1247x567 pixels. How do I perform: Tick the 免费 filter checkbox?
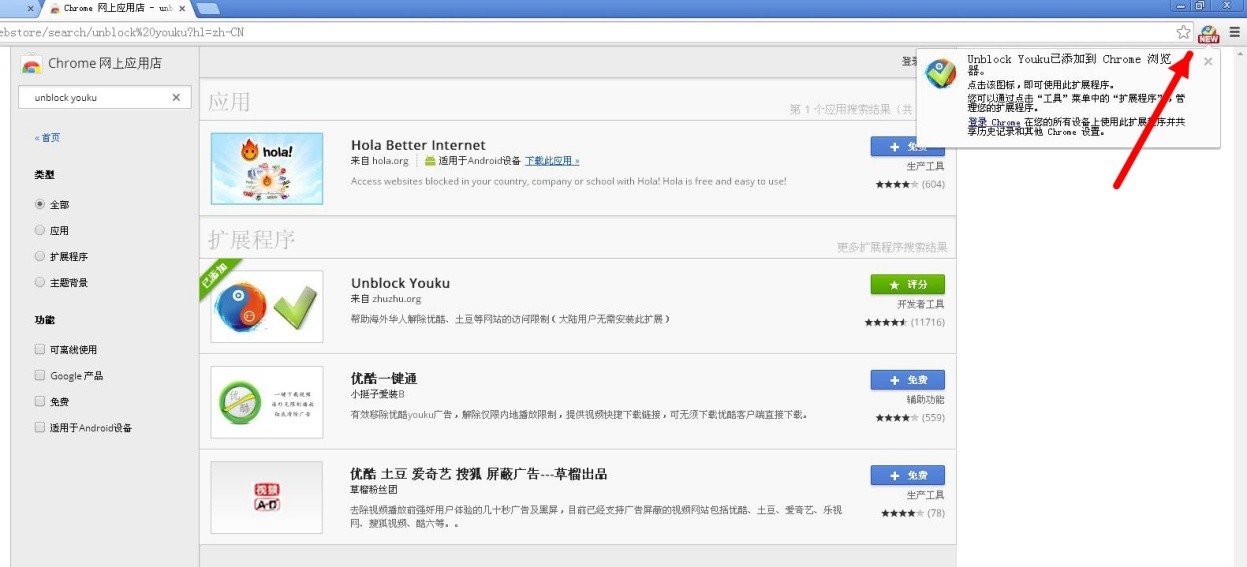point(40,402)
